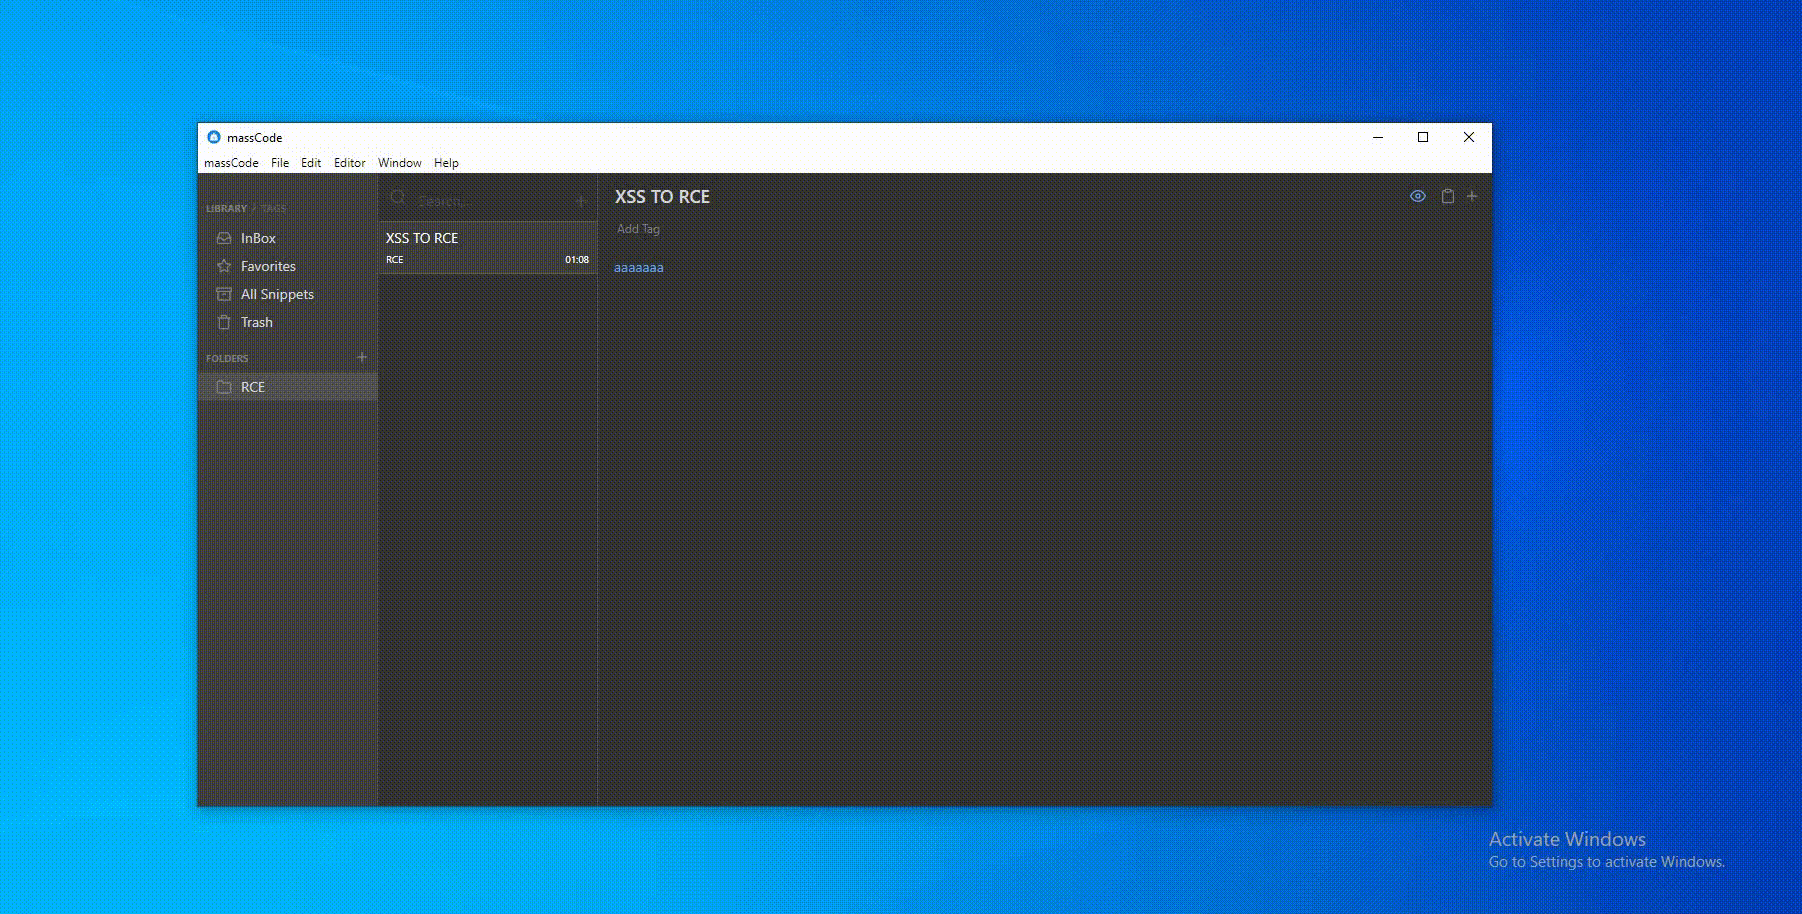Select the RCE folder label
The height and width of the screenshot is (914, 1802).
(x=253, y=387)
